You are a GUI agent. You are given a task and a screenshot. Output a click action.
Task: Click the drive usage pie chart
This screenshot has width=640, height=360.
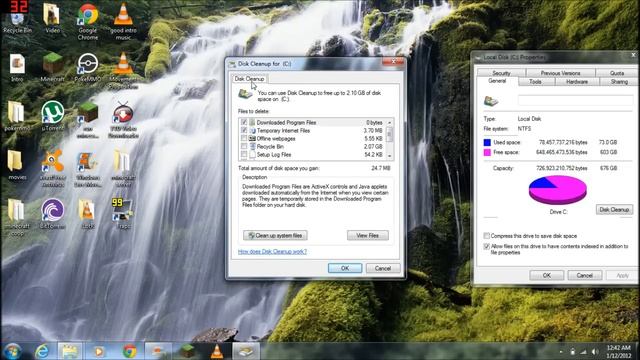558,190
